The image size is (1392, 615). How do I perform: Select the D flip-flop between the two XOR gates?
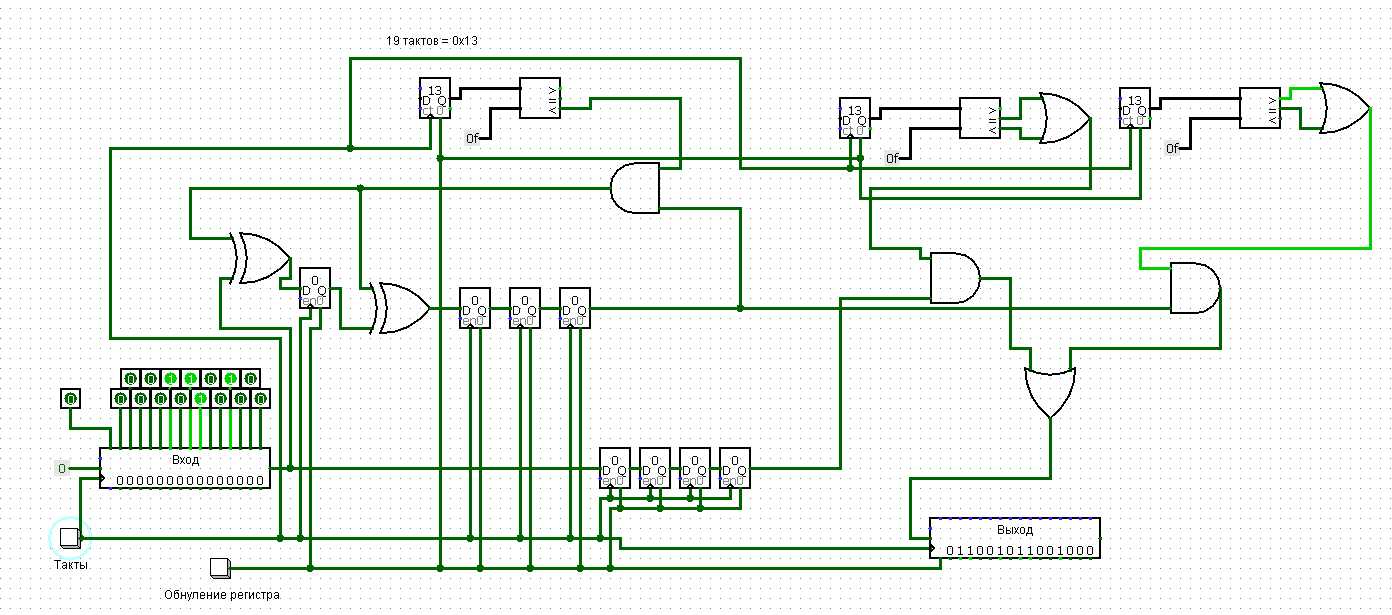pyautogui.click(x=315, y=288)
